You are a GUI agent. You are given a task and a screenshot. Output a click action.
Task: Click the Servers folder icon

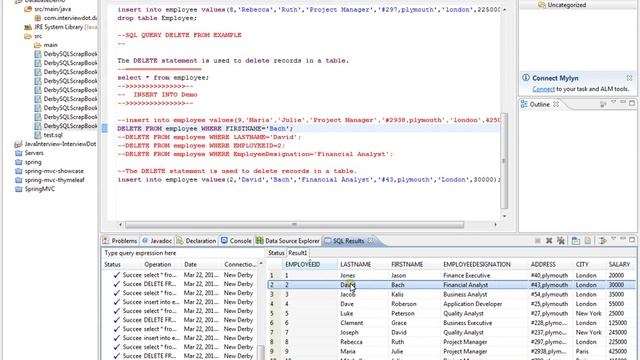[x=18, y=153]
